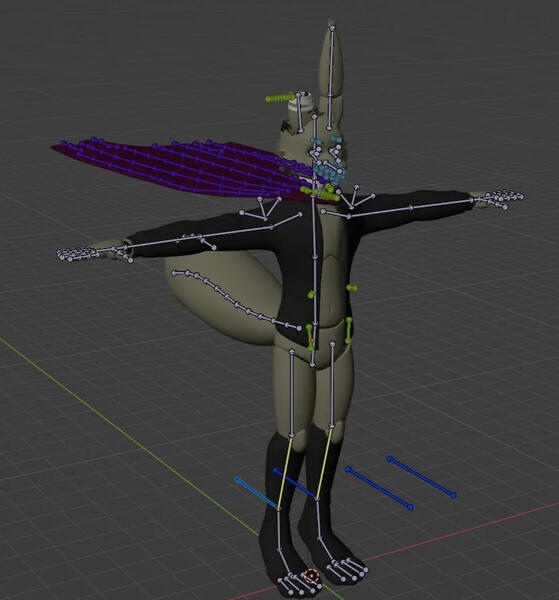Select a purple hair strand bone
The image size is (559, 600).
coord(184,168)
